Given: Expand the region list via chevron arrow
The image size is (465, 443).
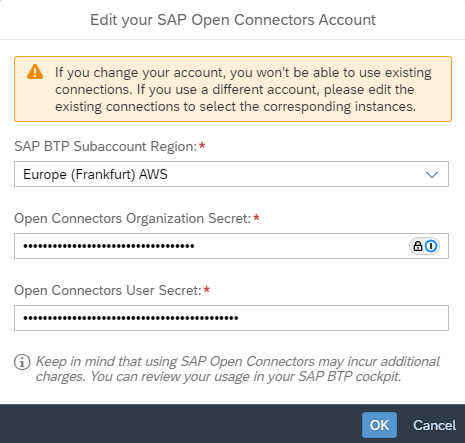Looking at the screenshot, I should pos(432,174).
